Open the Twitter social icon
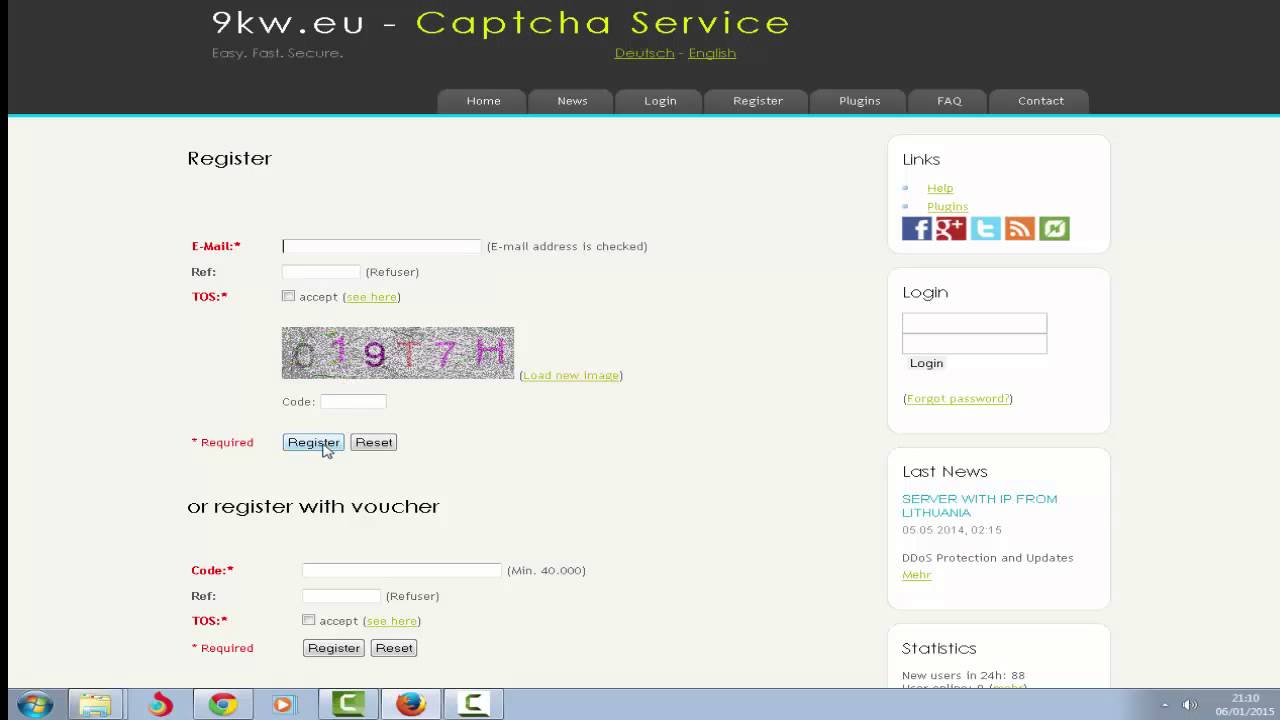Screen dimensions: 1280x720 pyautogui.click(x=985, y=228)
